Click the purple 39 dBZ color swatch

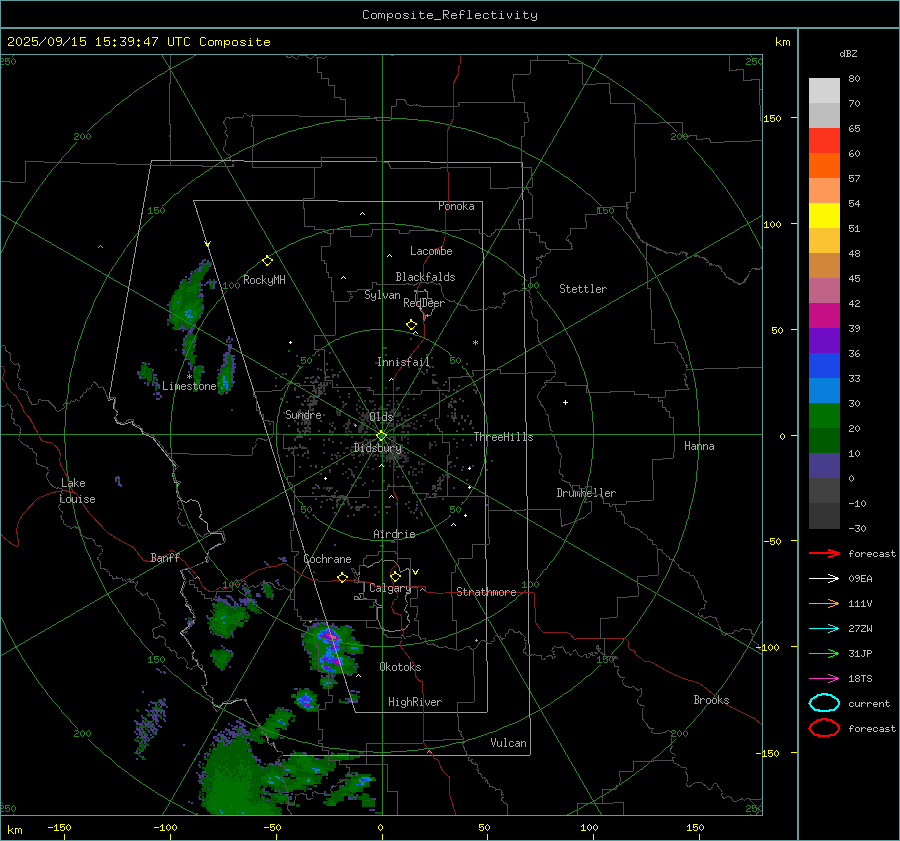(x=824, y=340)
